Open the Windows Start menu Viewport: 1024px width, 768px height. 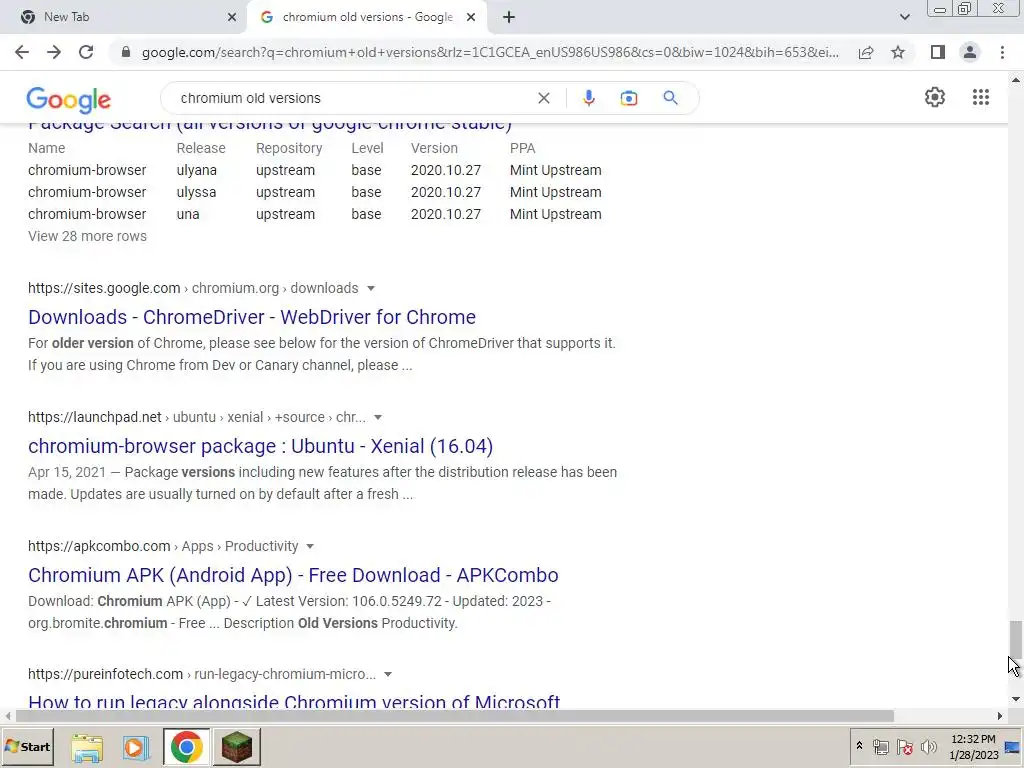pyautogui.click(x=27, y=746)
